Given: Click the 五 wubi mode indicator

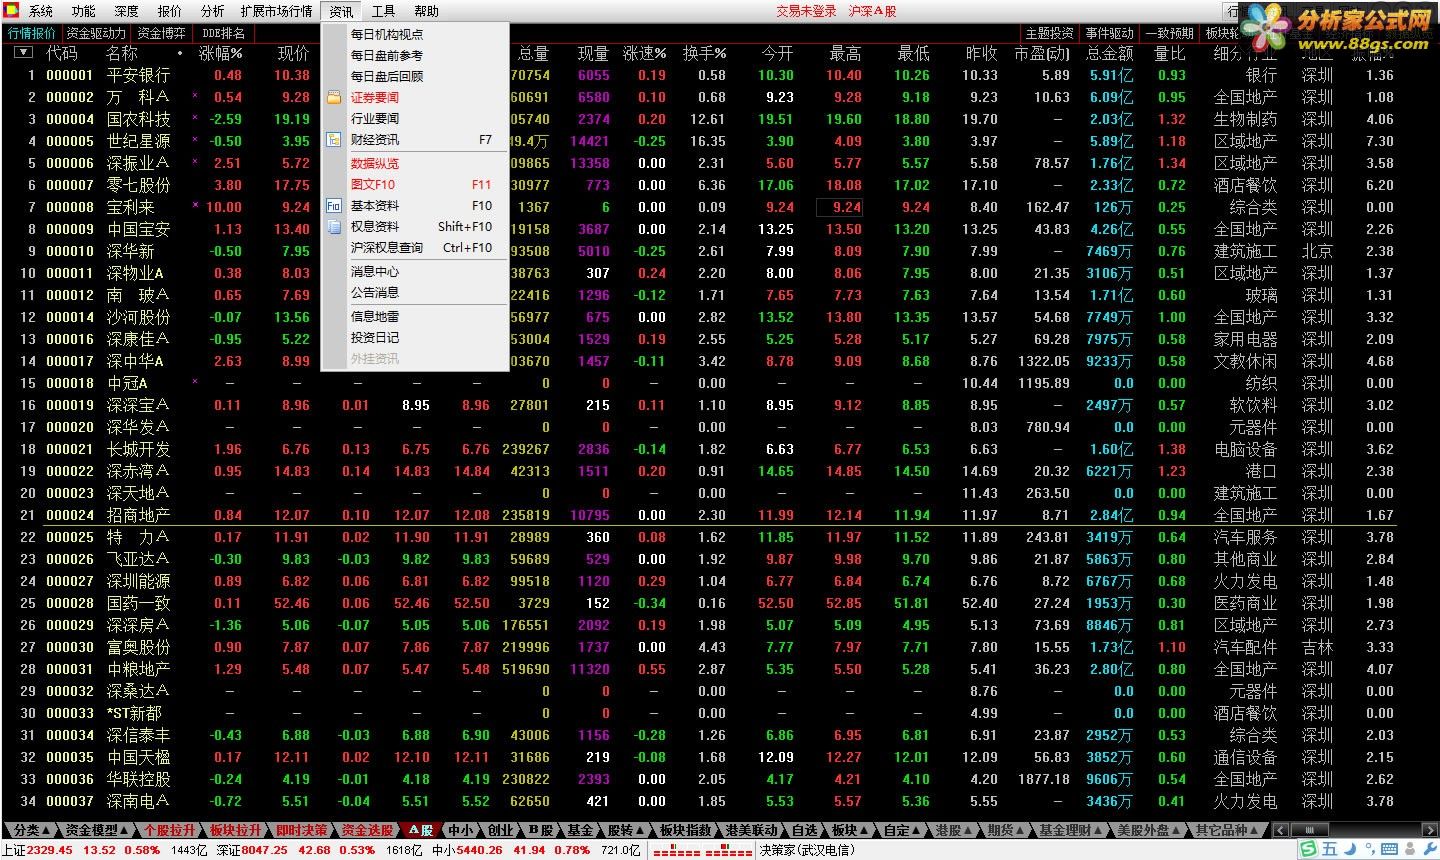Looking at the screenshot, I should tap(1329, 849).
